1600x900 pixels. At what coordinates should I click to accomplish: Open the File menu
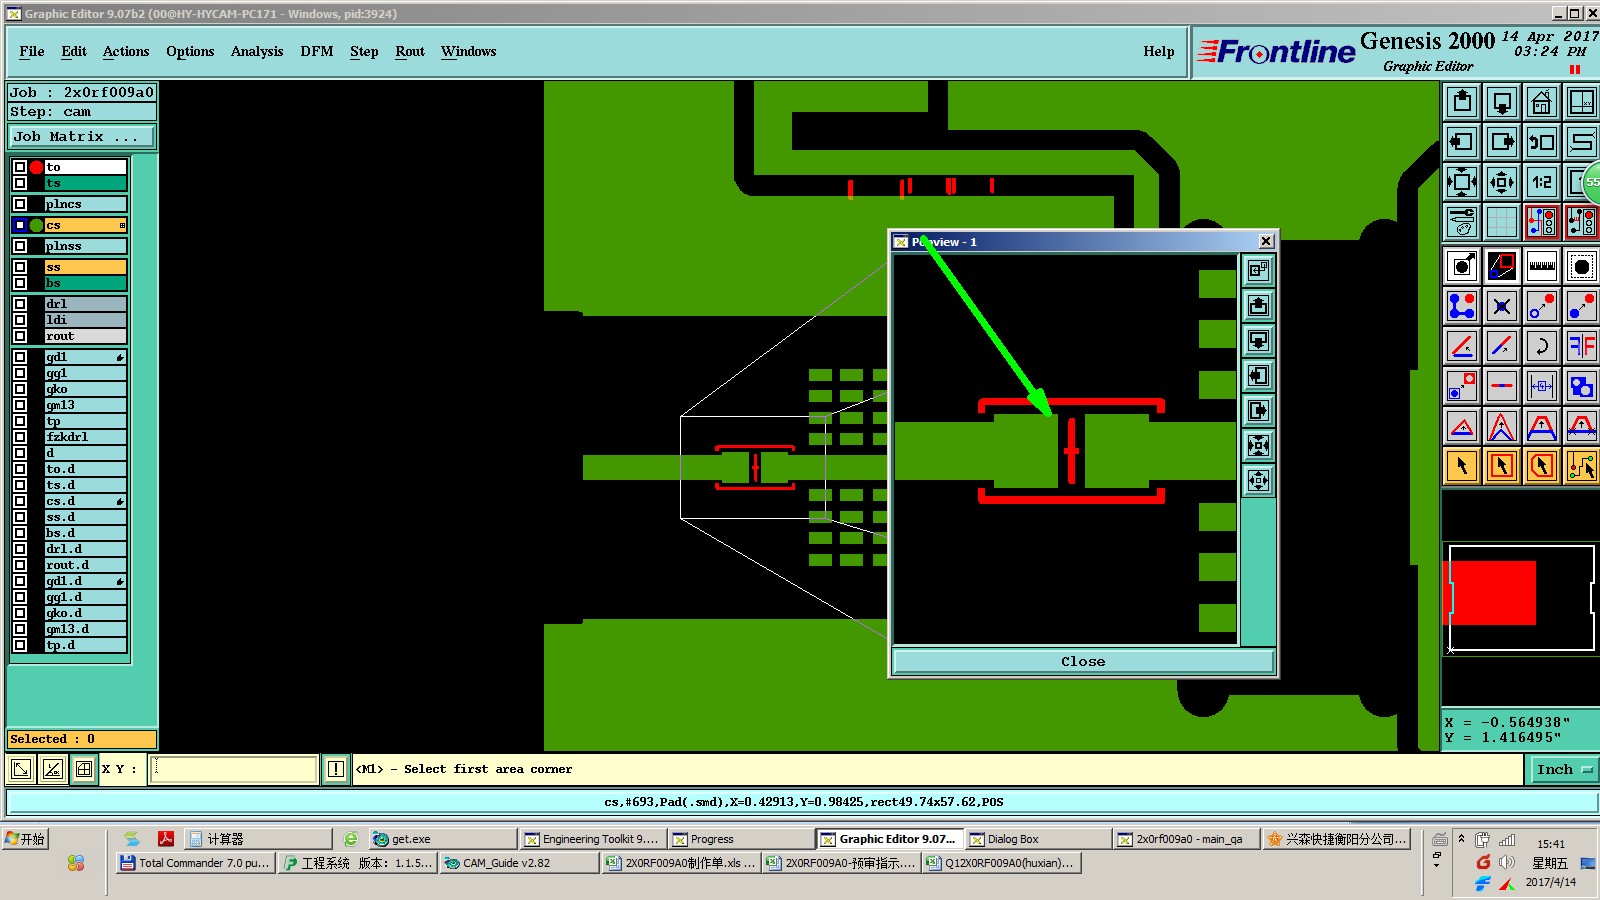tap(32, 51)
